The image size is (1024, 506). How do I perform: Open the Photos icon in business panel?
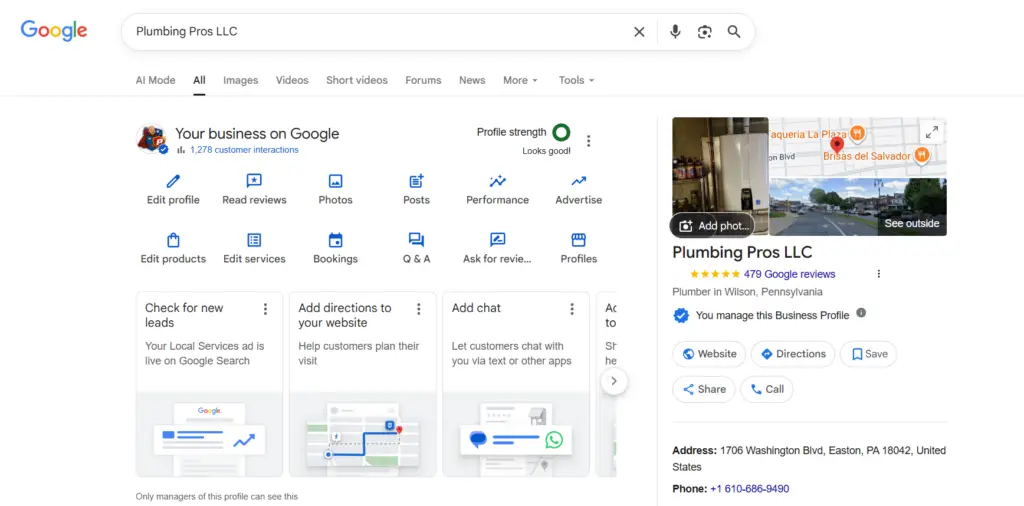coord(335,181)
